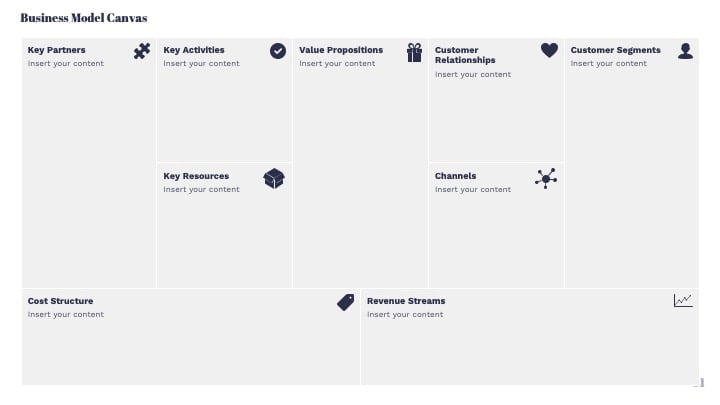Click placeholder text under Cost Structure
This screenshot has width=720, height=405.
(x=66, y=315)
